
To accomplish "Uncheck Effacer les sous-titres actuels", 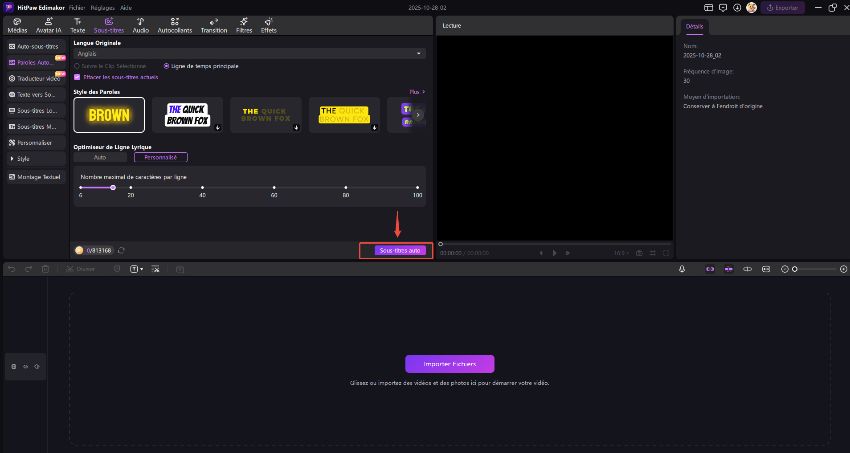I will coord(78,76).
